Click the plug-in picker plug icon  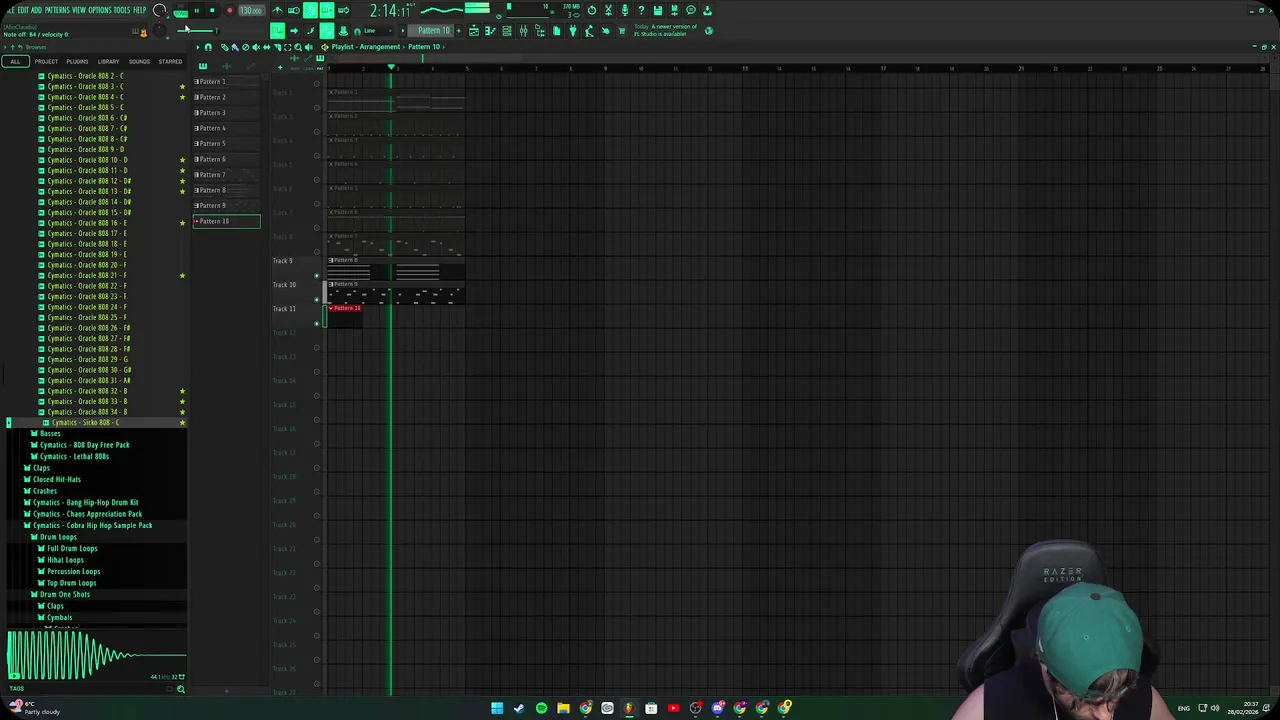573,30
